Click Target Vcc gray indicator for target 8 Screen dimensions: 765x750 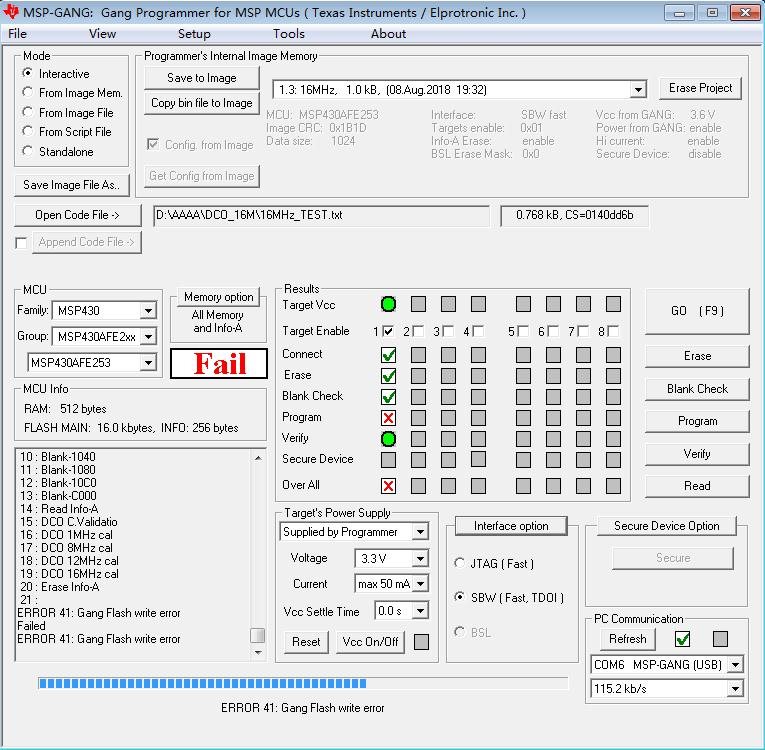[x=613, y=304]
